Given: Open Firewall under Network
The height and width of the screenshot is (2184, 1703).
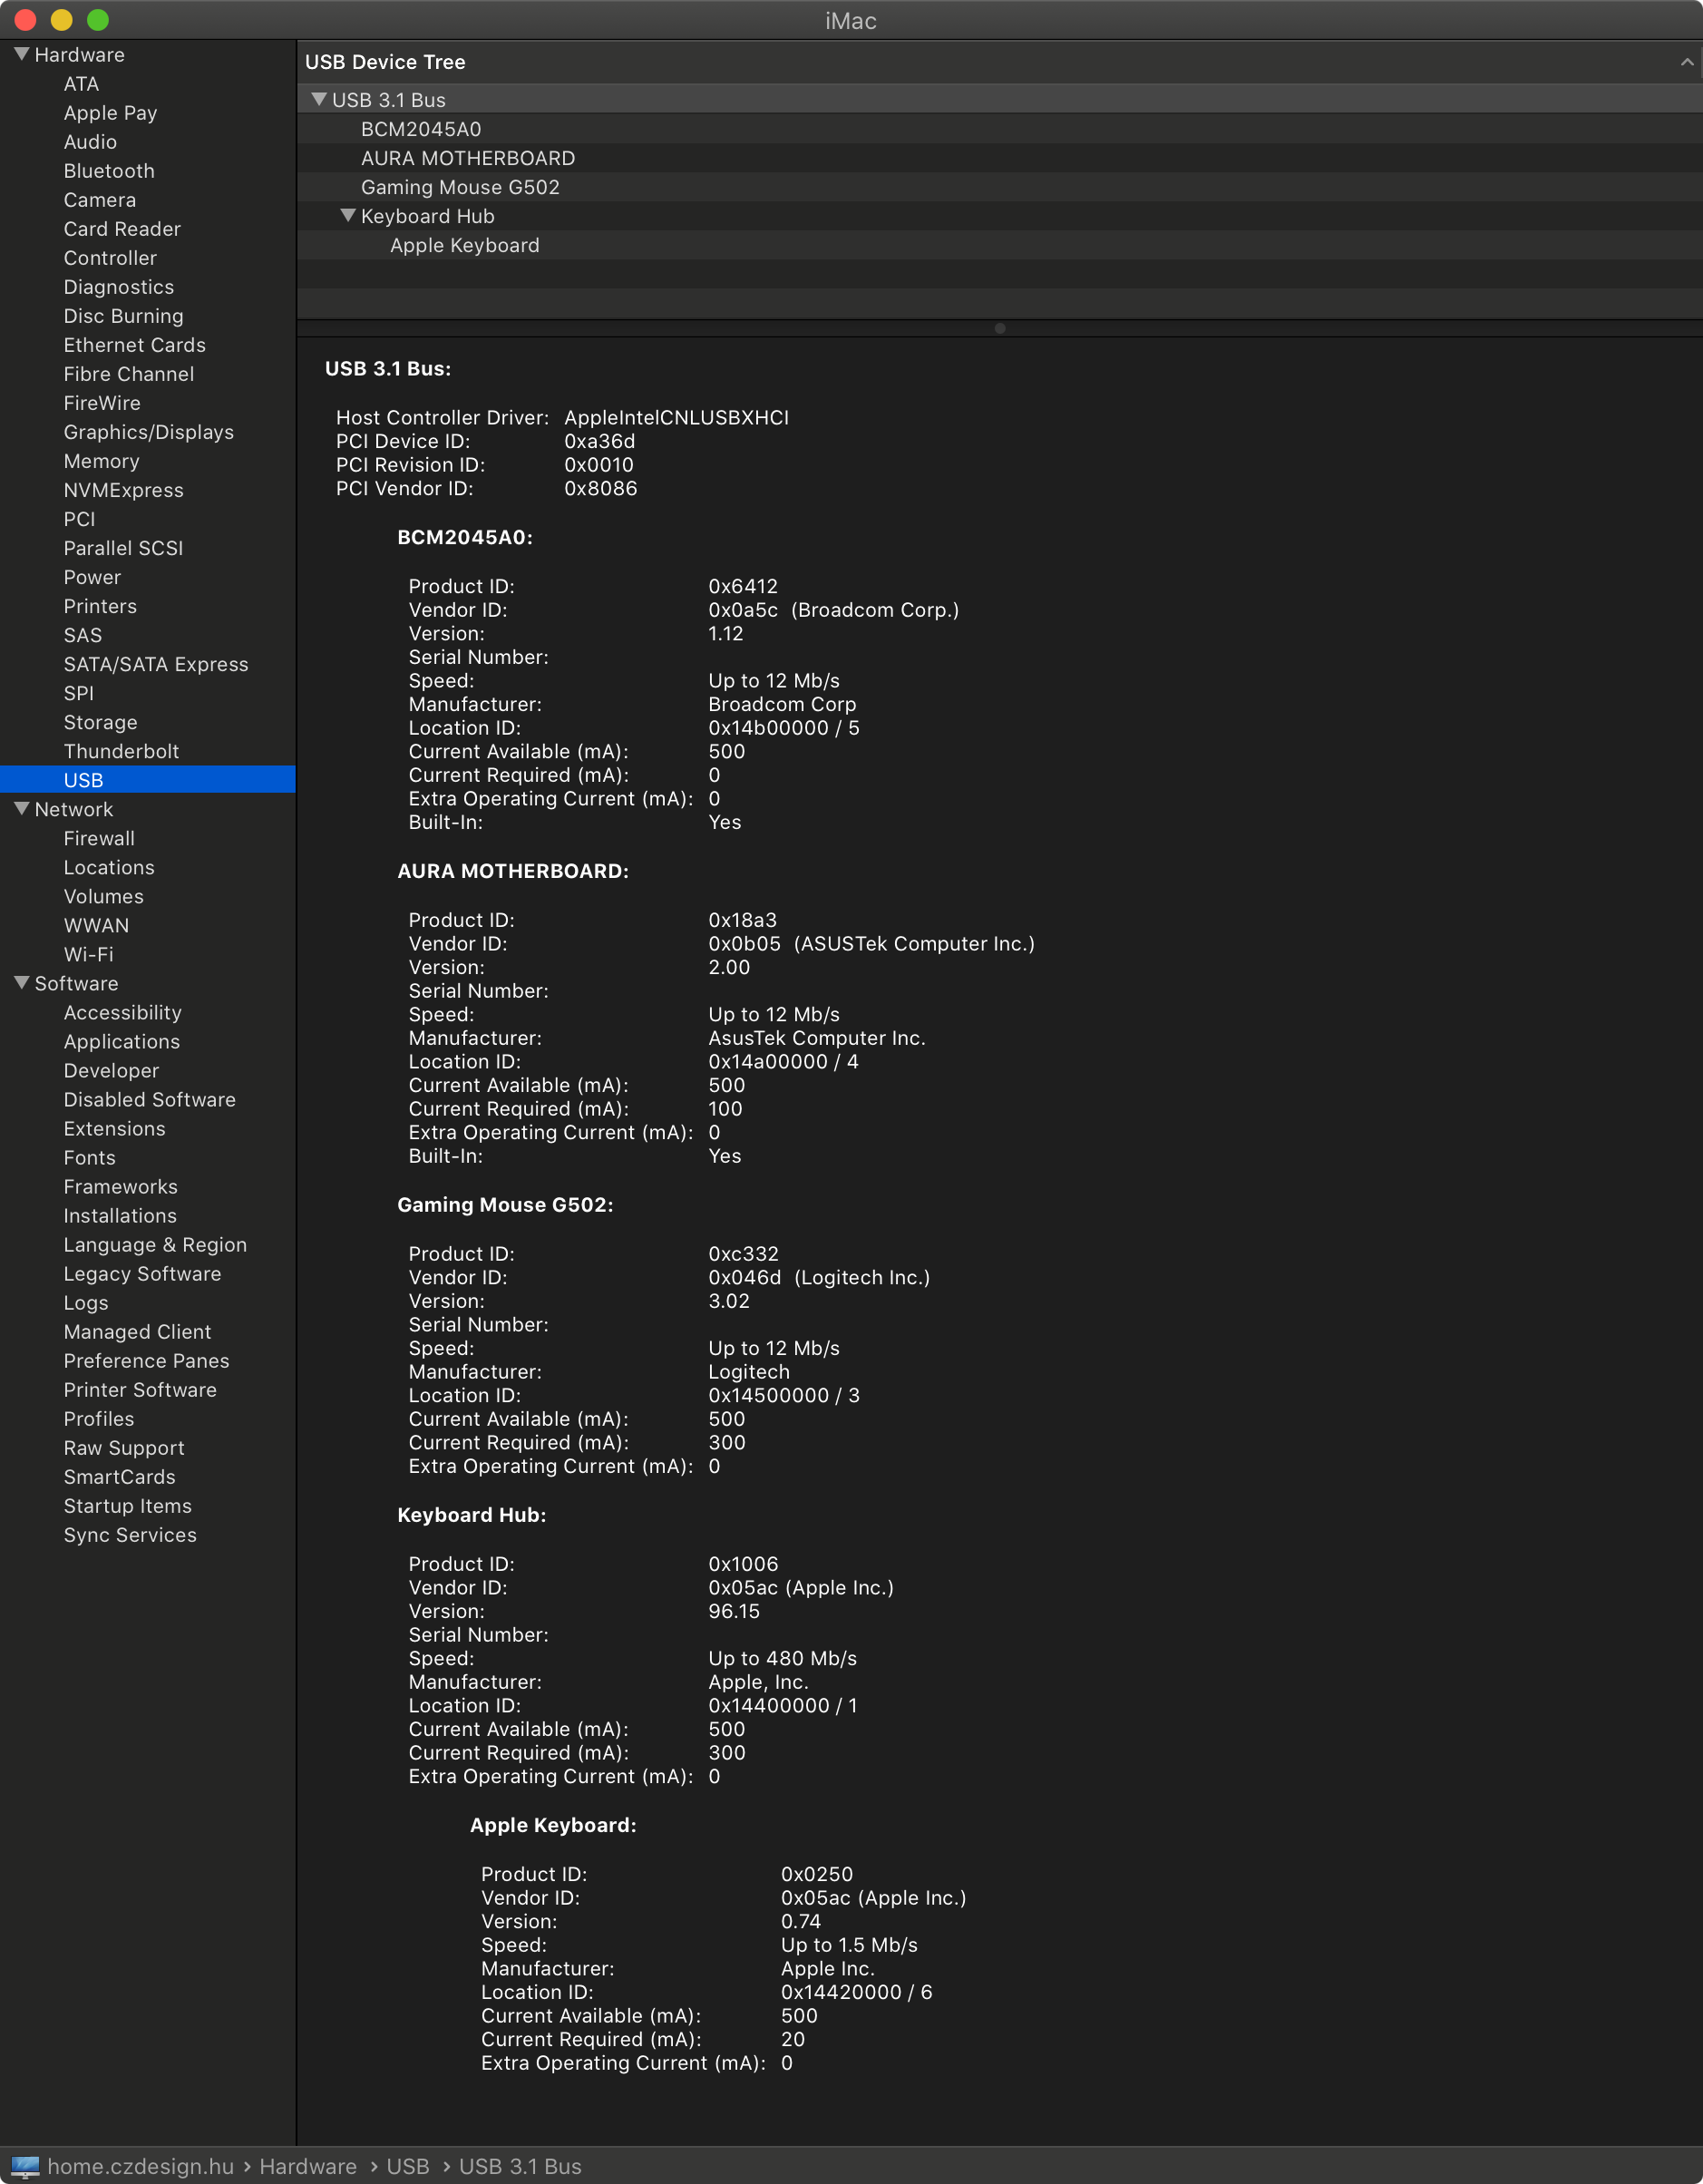Looking at the screenshot, I should point(99,838).
